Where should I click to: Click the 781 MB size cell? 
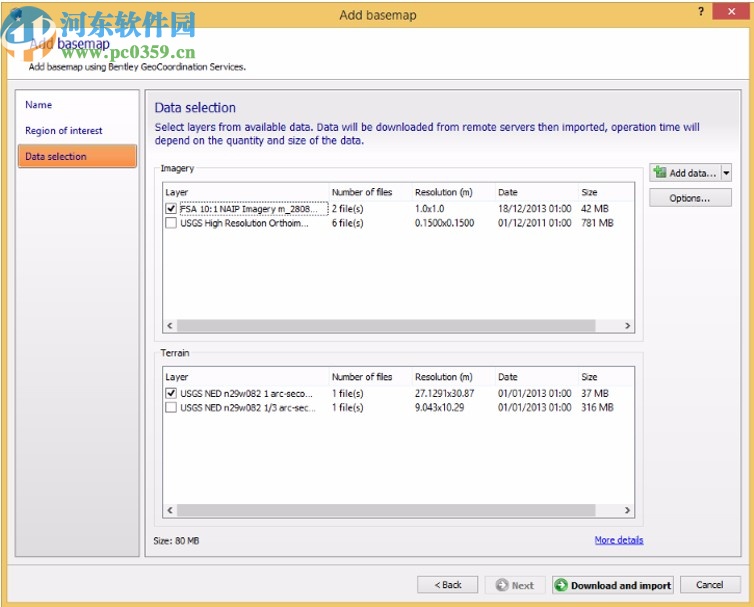coord(597,223)
